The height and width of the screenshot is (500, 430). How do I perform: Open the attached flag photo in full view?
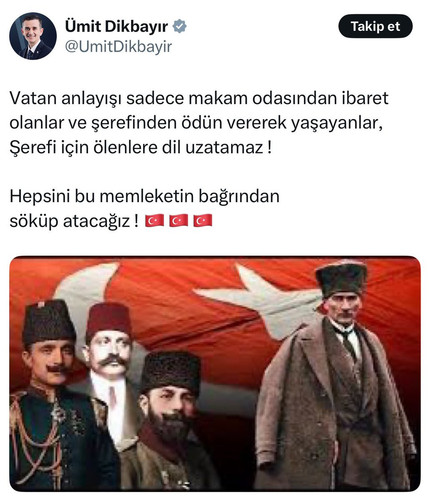215,374
